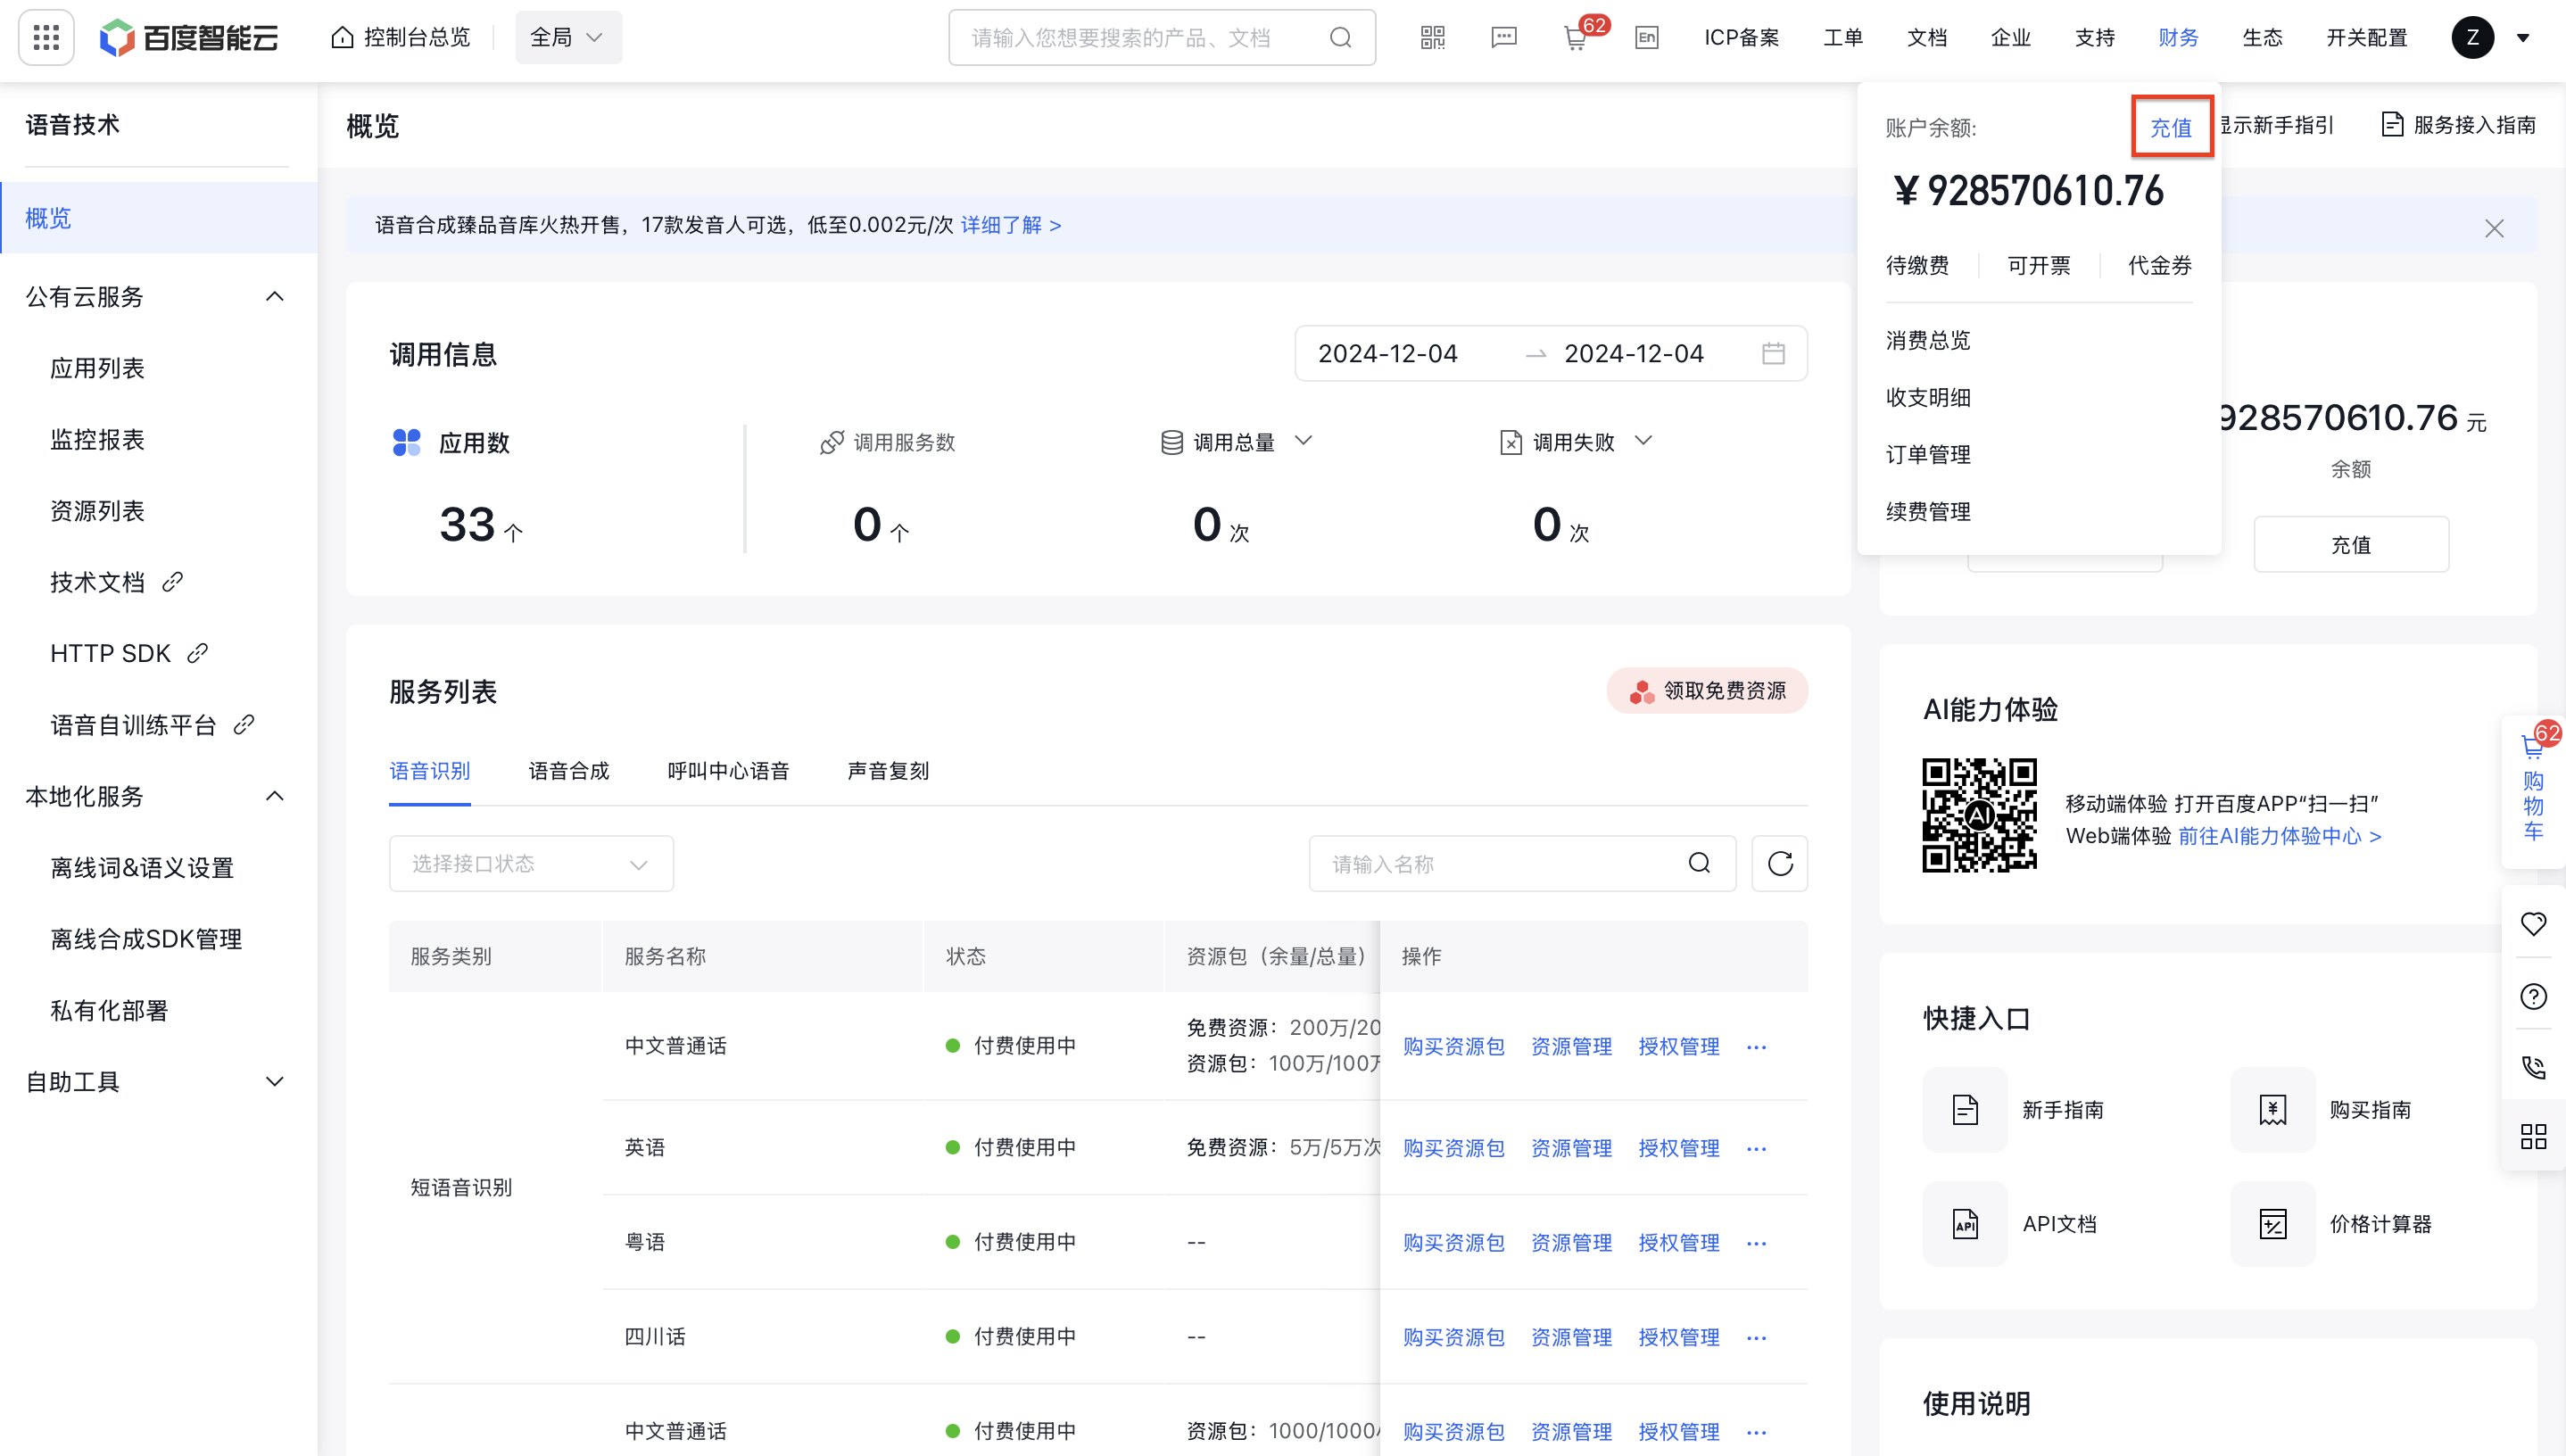Switch language with the En icon

pos(1646,38)
